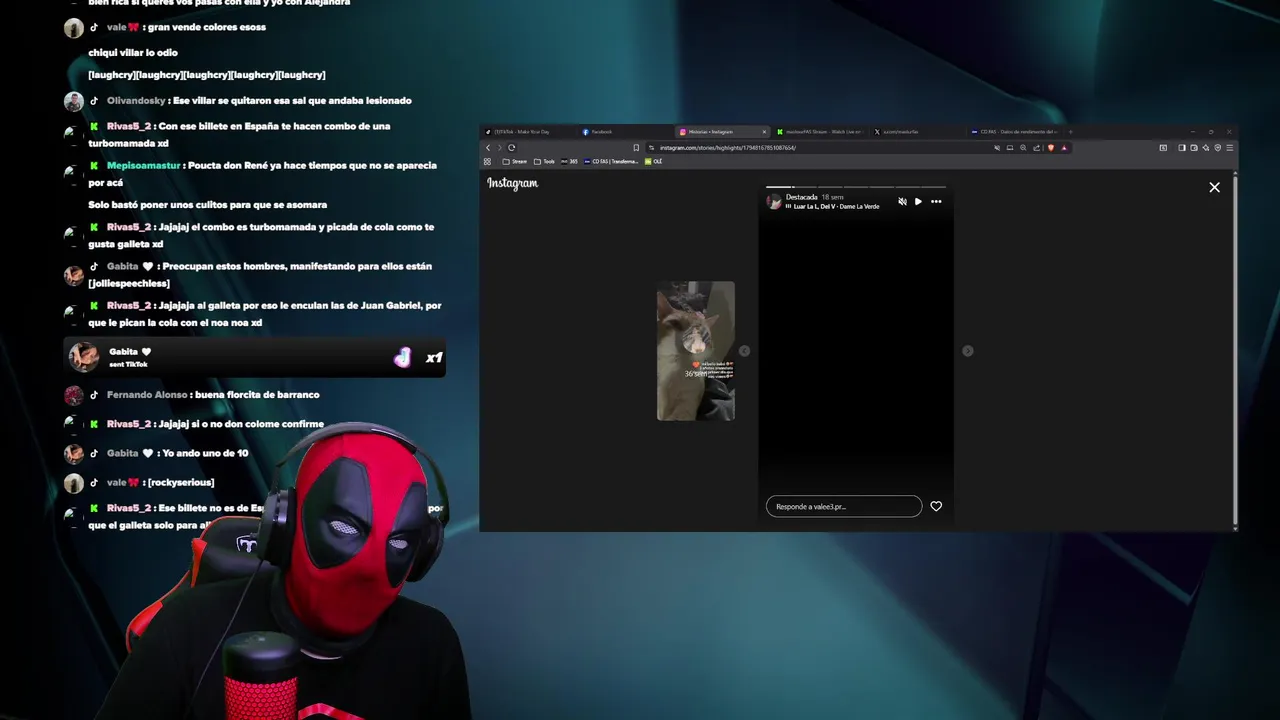
Task: Unmute the Instagram story audio
Action: 902,202
